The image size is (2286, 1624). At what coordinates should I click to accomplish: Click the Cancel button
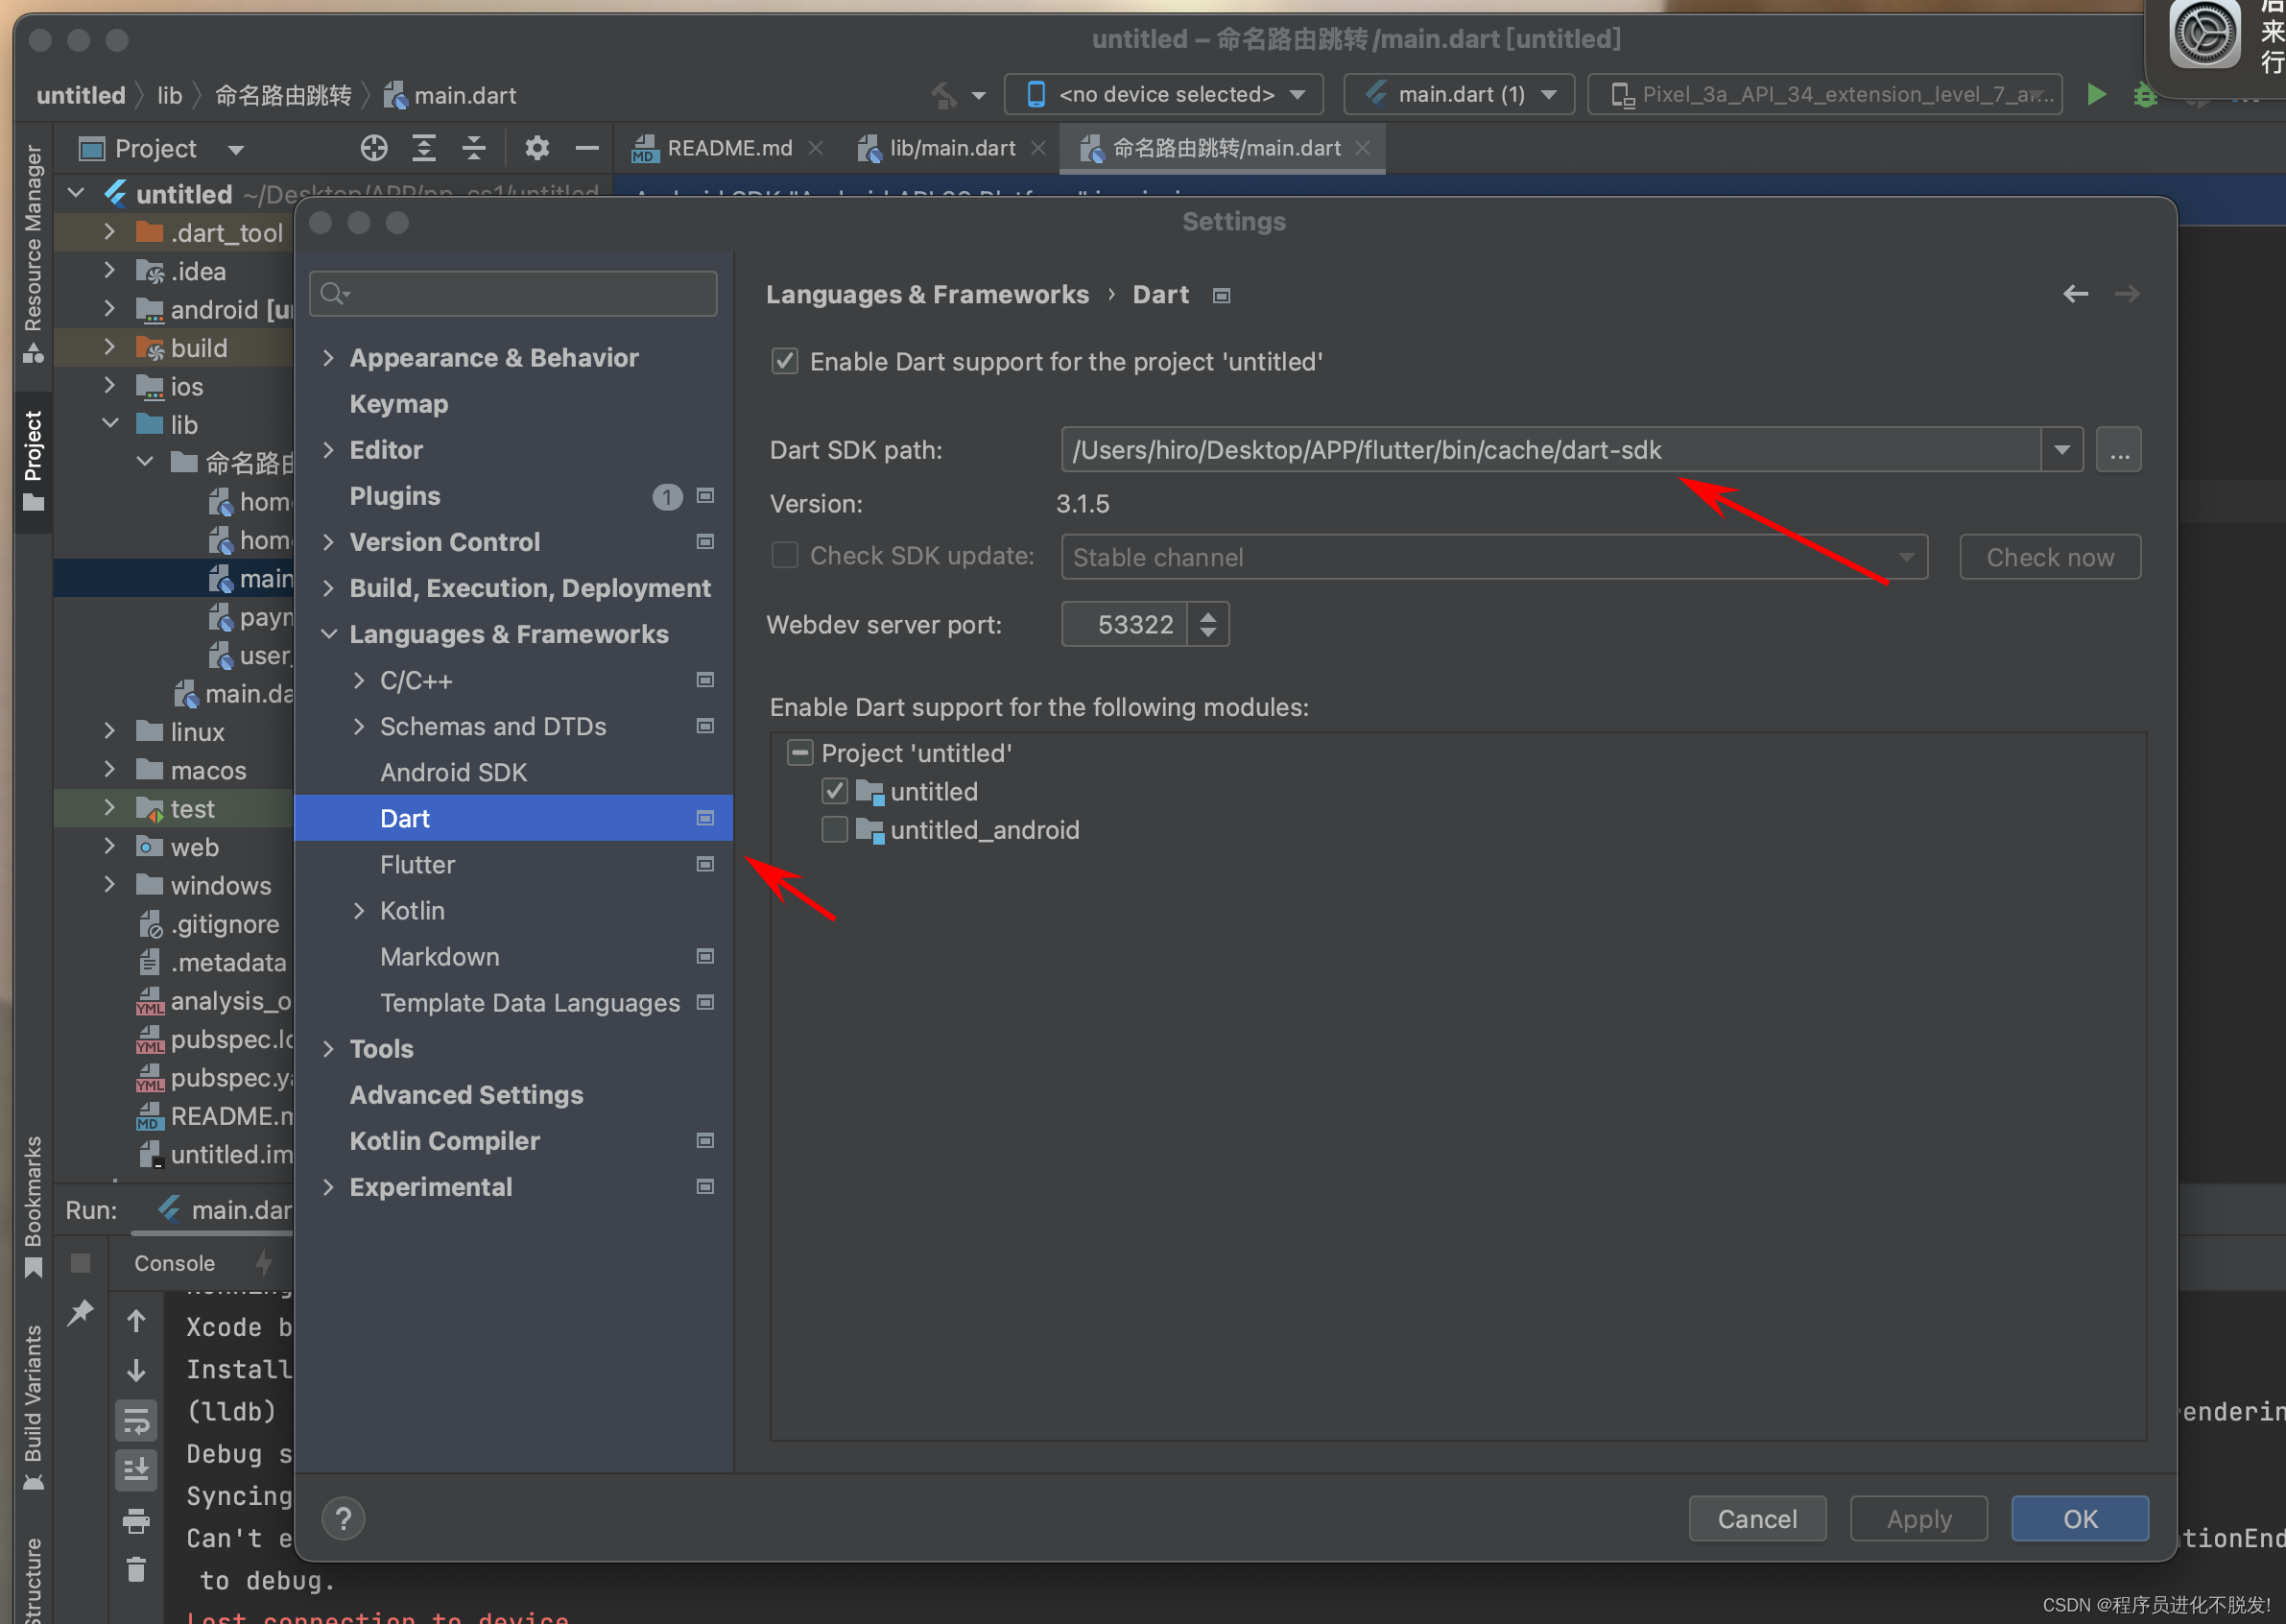[x=1756, y=1518]
